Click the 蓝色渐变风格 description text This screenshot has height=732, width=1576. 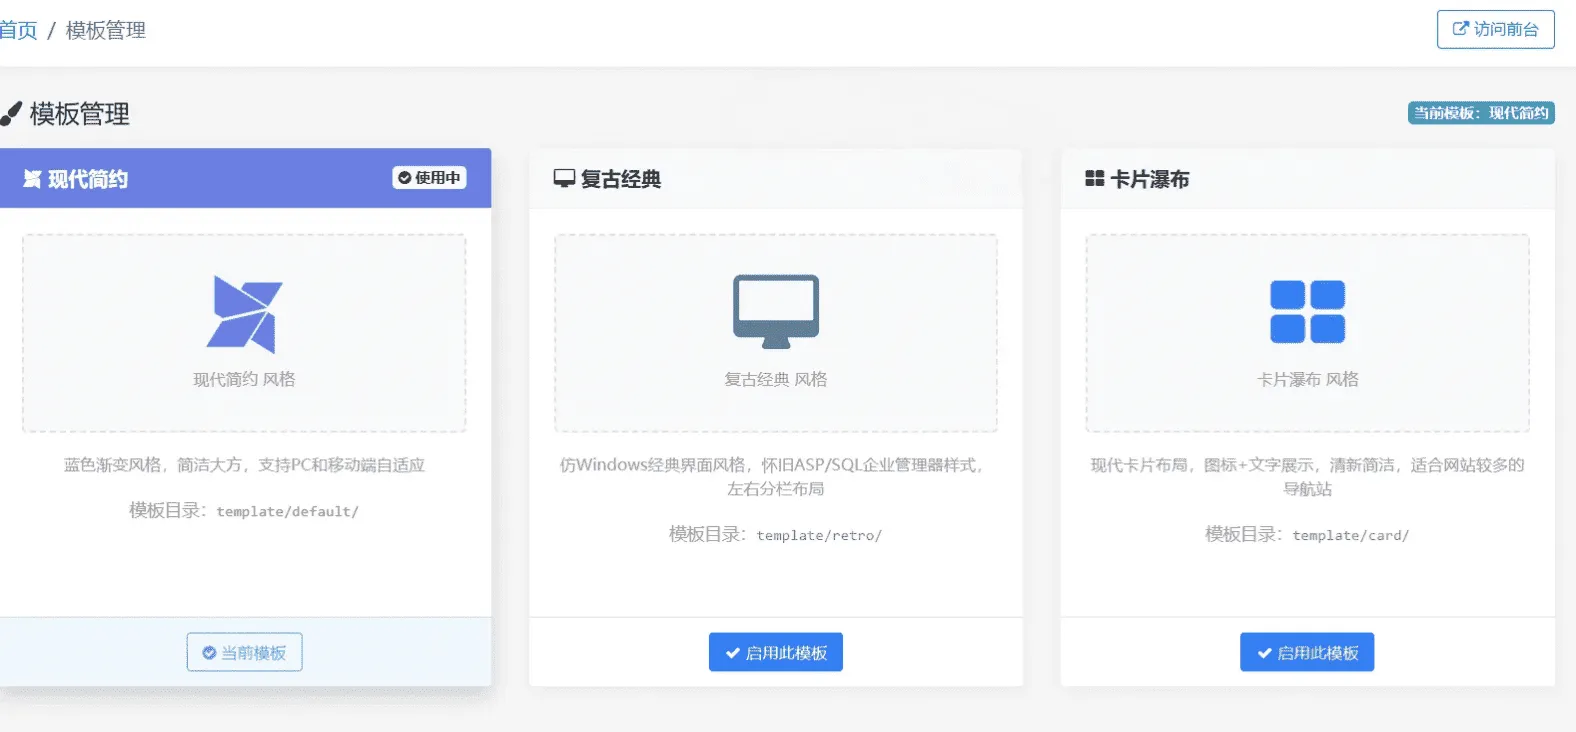click(244, 465)
